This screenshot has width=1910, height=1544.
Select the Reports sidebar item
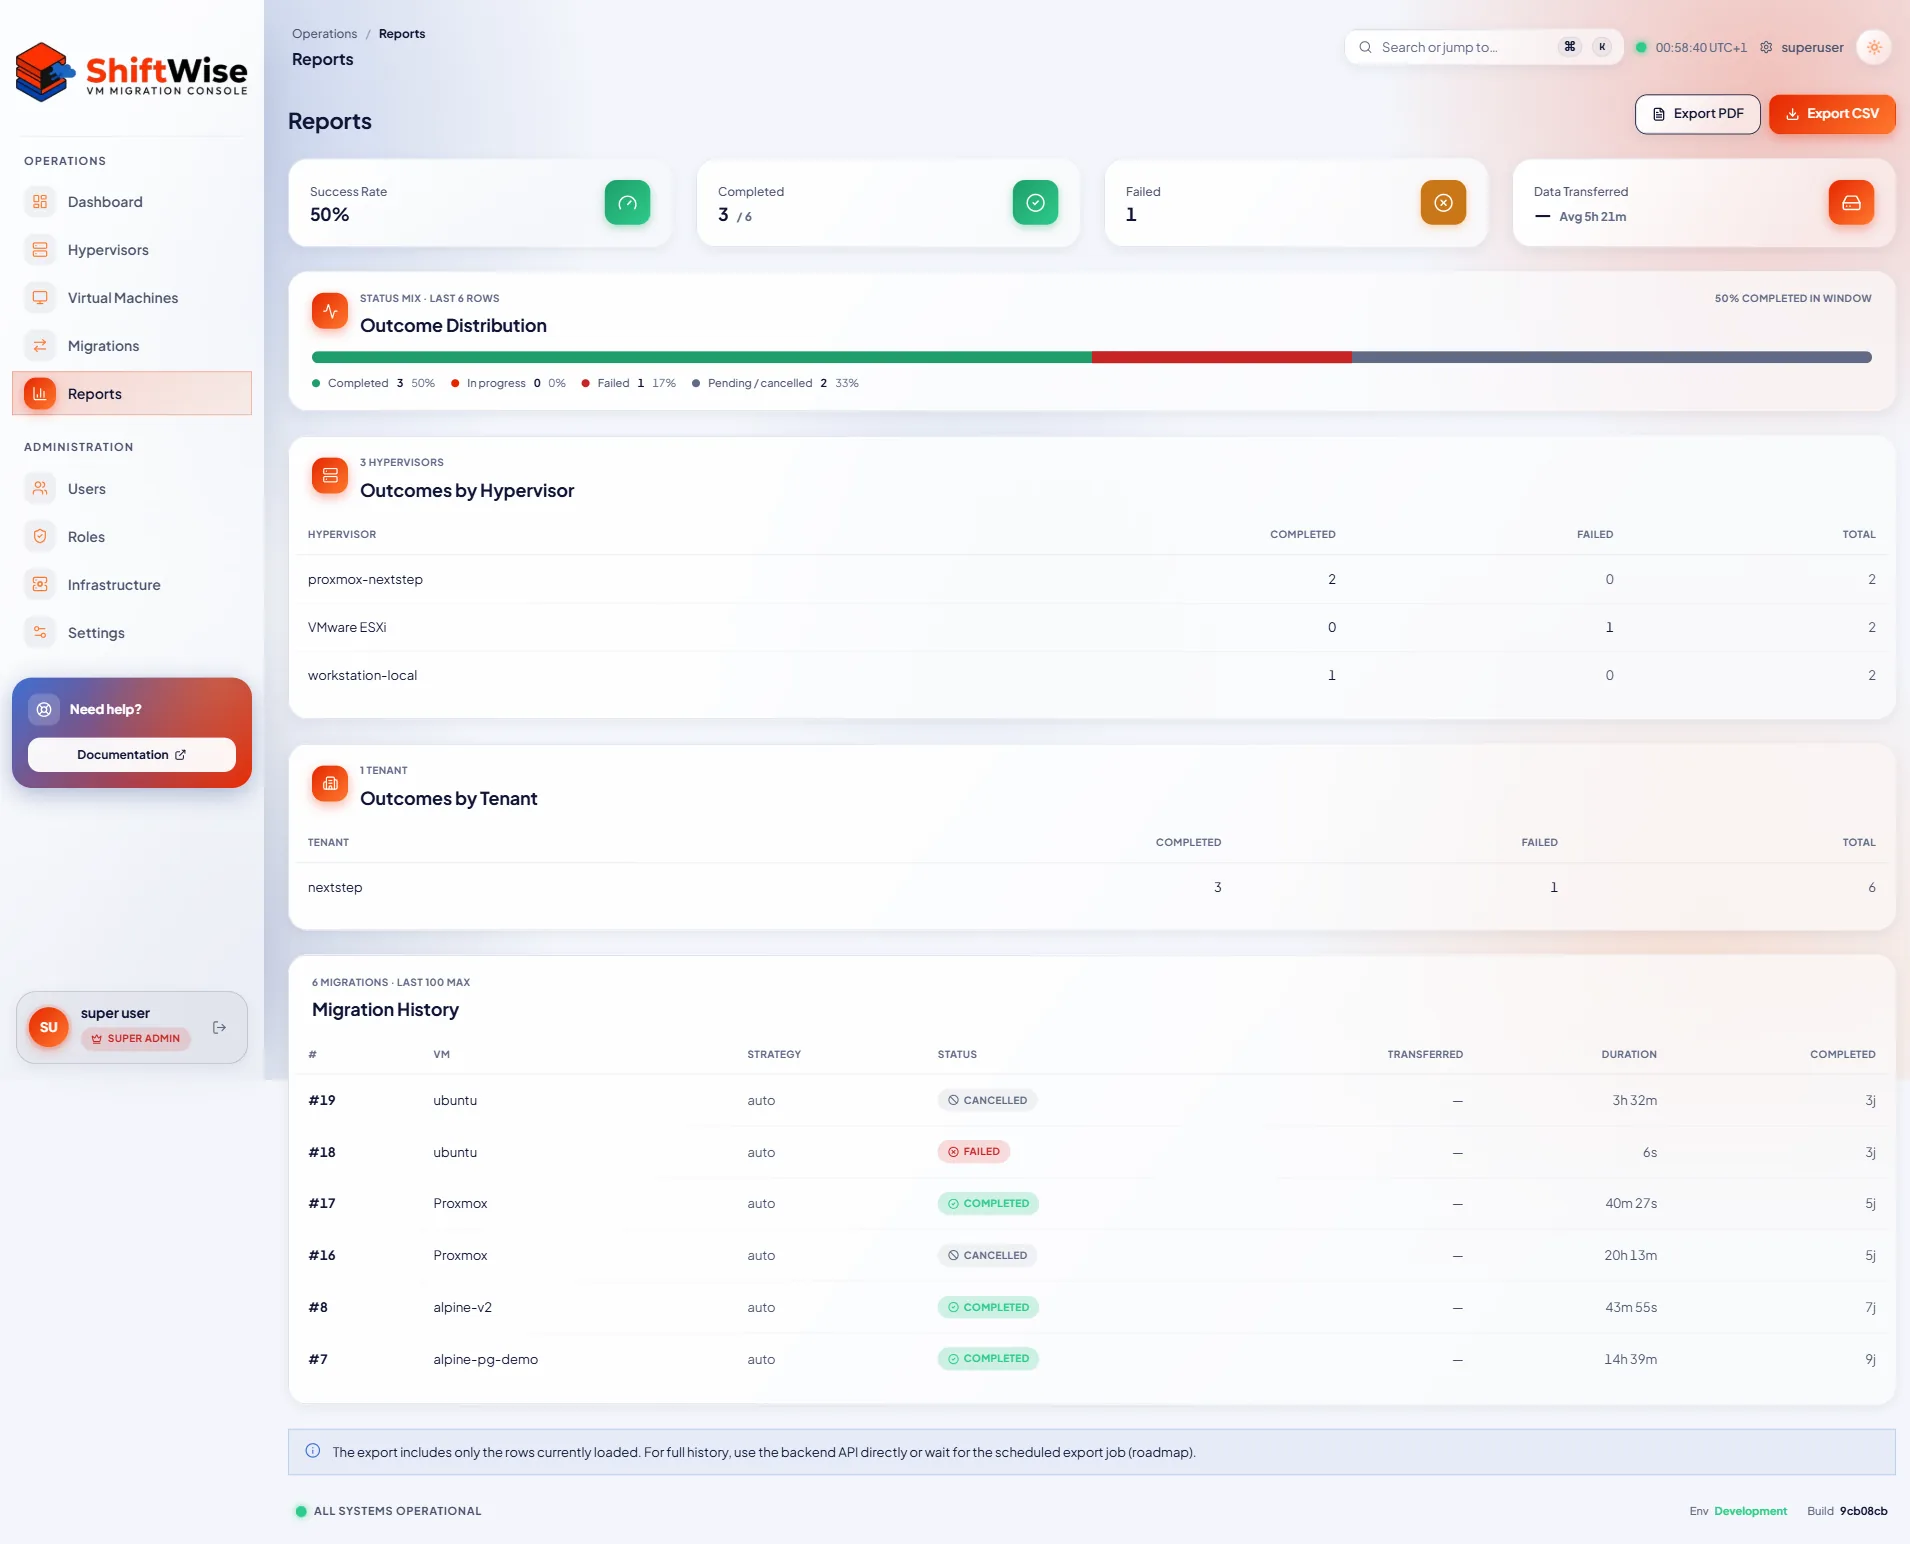(132, 394)
